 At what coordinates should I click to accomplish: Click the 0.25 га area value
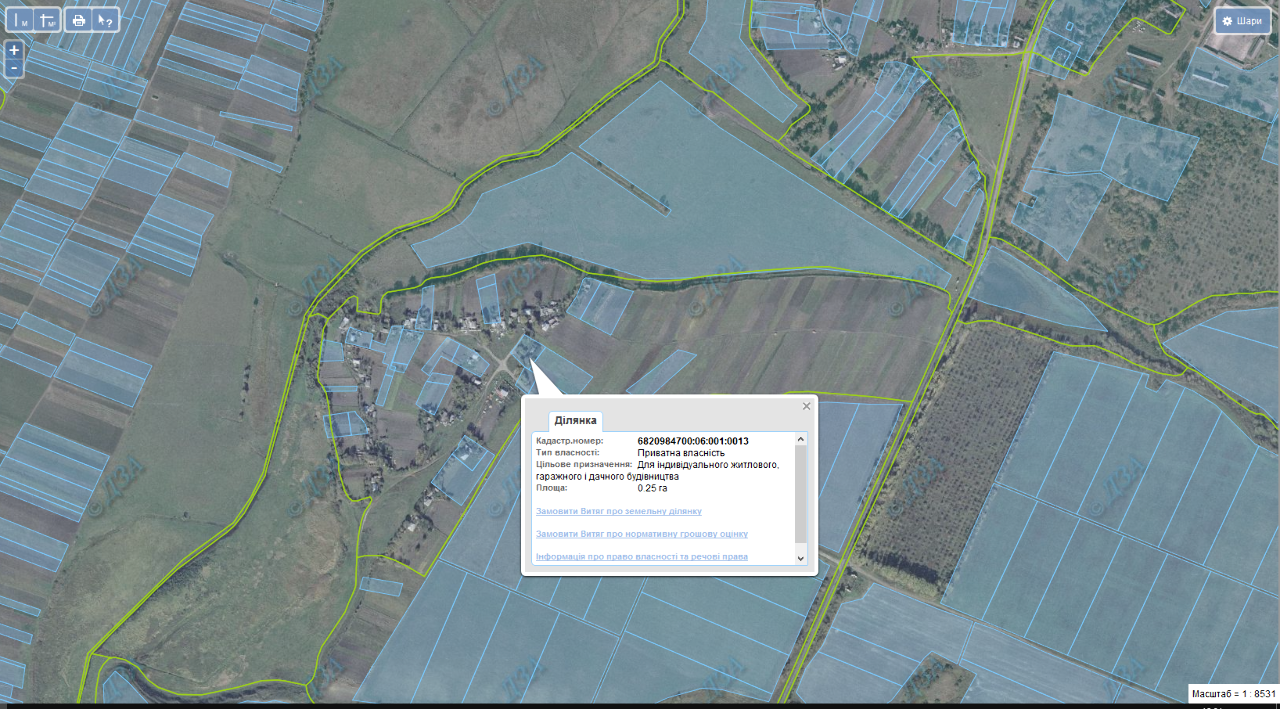(x=653, y=488)
